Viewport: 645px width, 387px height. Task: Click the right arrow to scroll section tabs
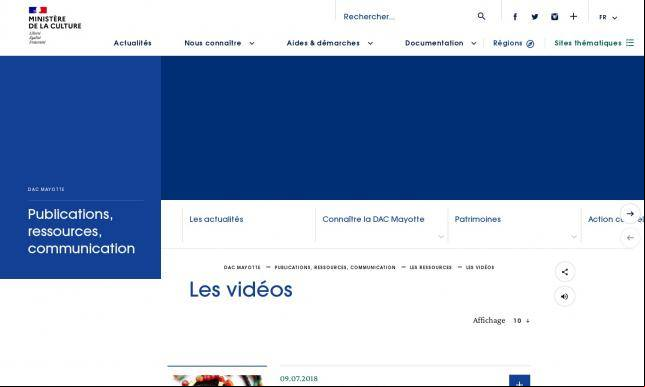pyautogui.click(x=630, y=213)
